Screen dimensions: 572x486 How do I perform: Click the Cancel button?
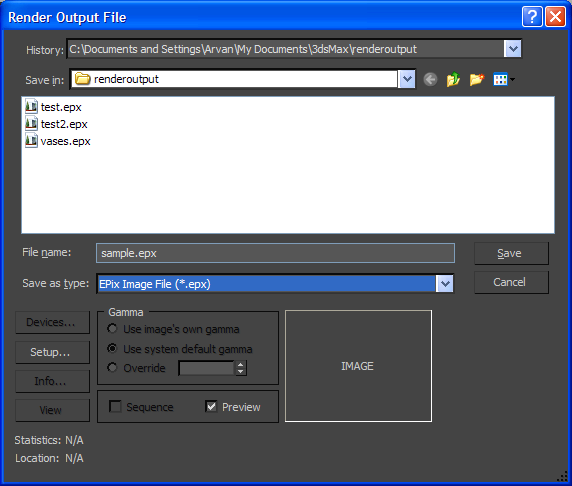[511, 282]
